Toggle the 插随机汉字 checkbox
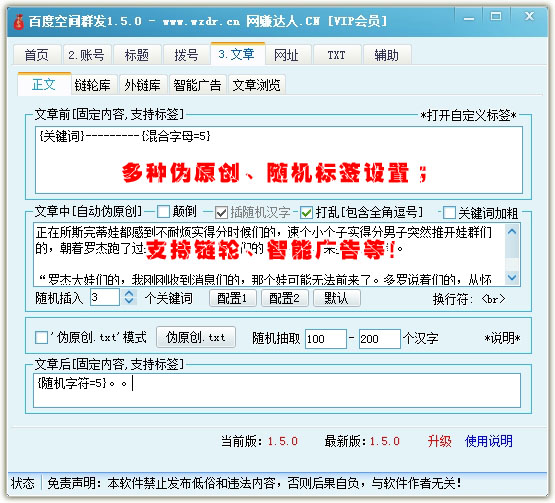Screen dimensions: 555x503 (x=221, y=212)
